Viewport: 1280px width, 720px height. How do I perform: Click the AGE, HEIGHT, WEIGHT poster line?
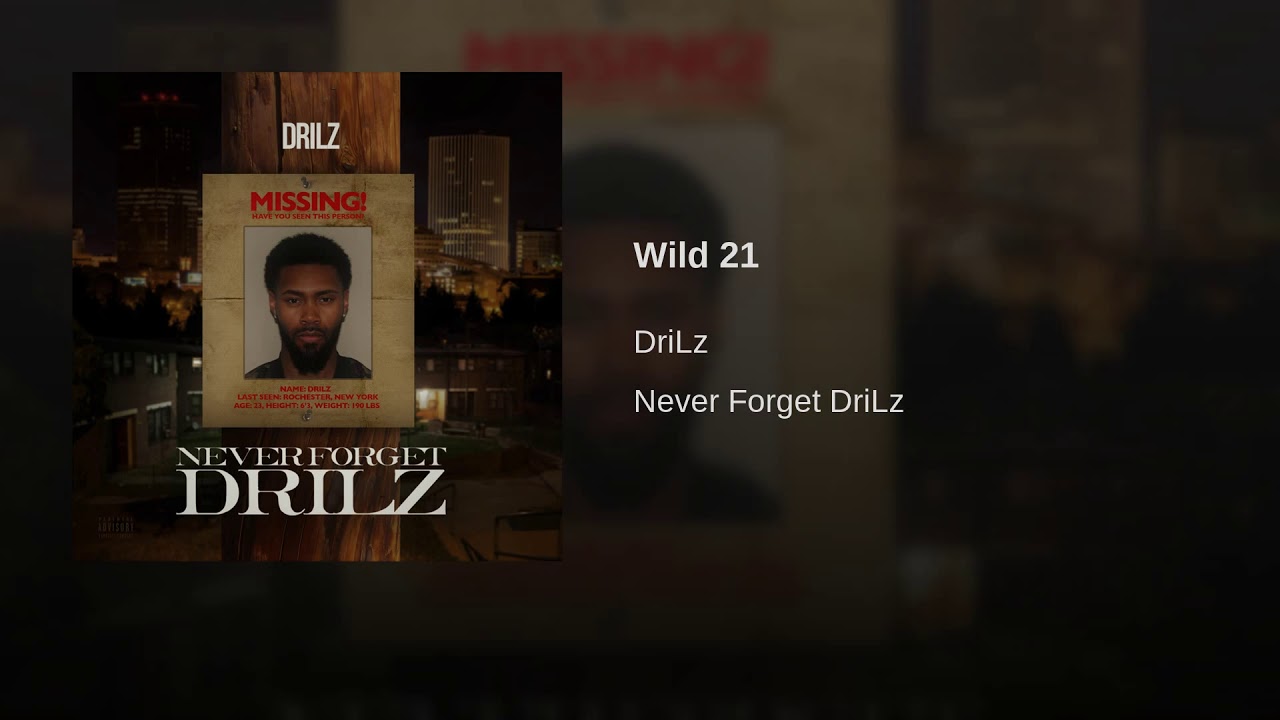[x=307, y=407]
